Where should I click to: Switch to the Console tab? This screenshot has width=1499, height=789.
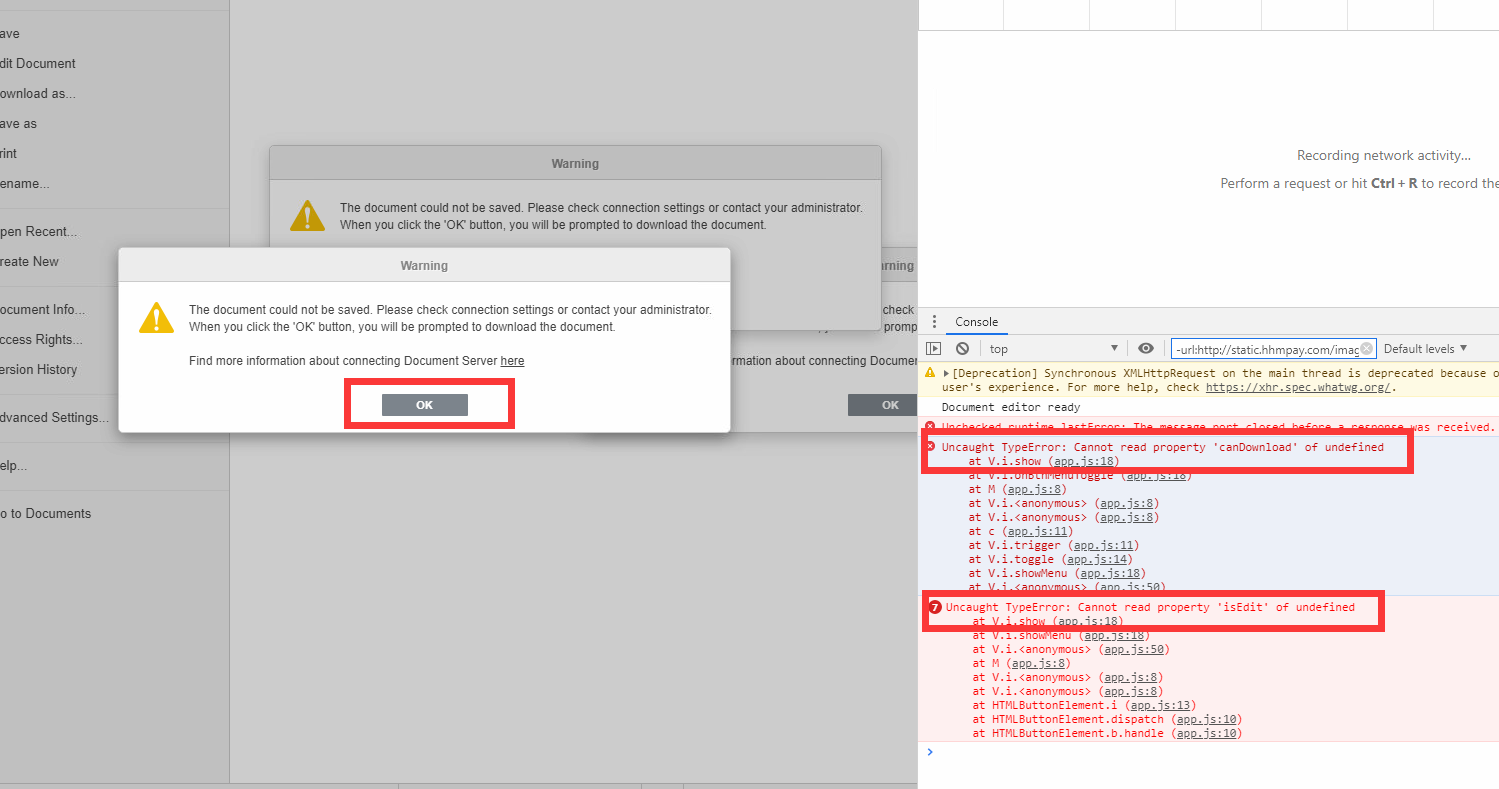[x=975, y=321]
